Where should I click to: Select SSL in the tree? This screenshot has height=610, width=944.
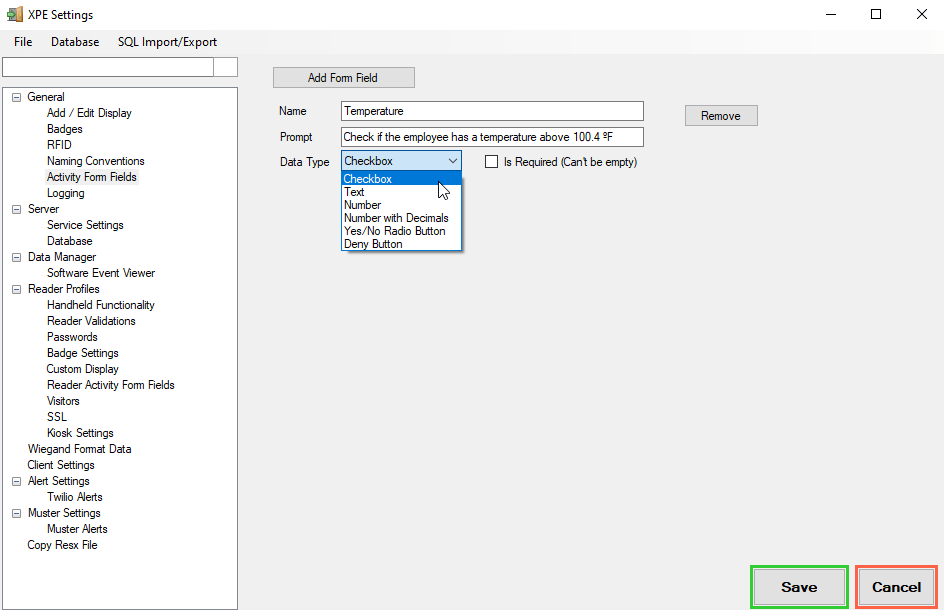57,417
